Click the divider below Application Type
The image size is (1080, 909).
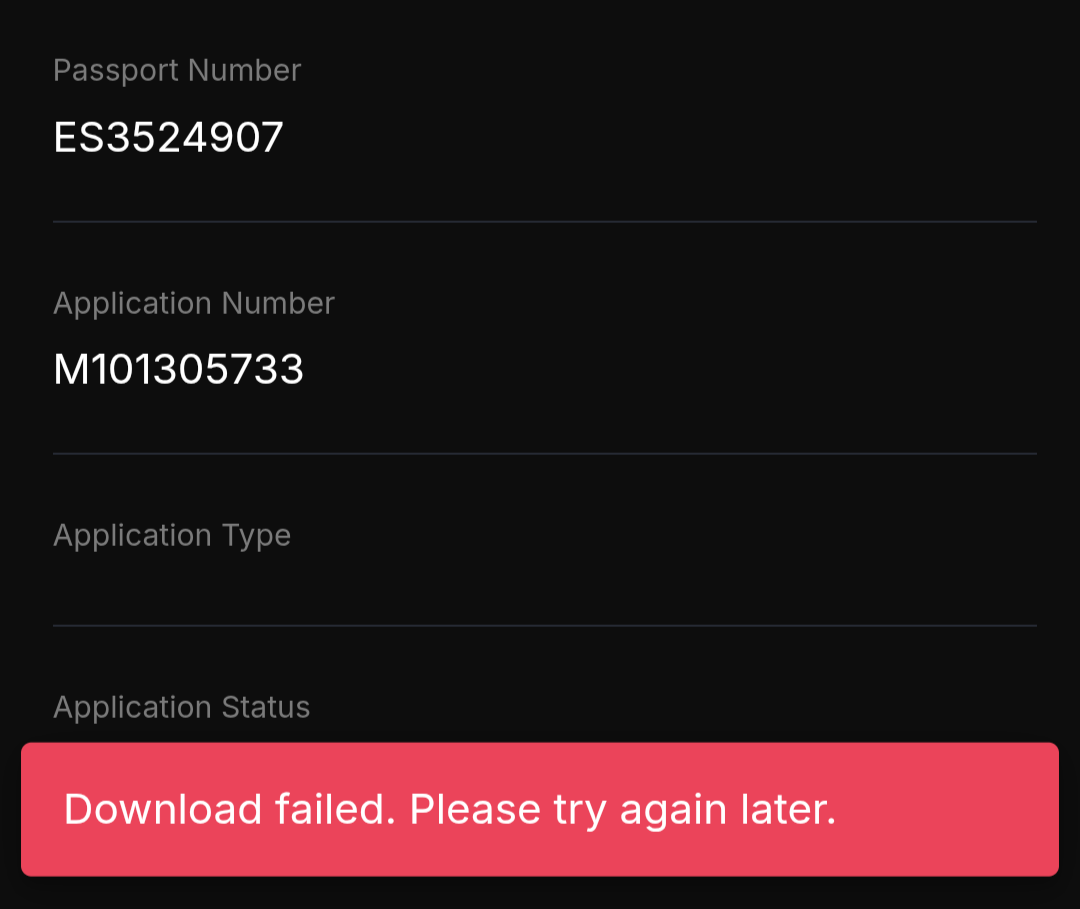544,626
